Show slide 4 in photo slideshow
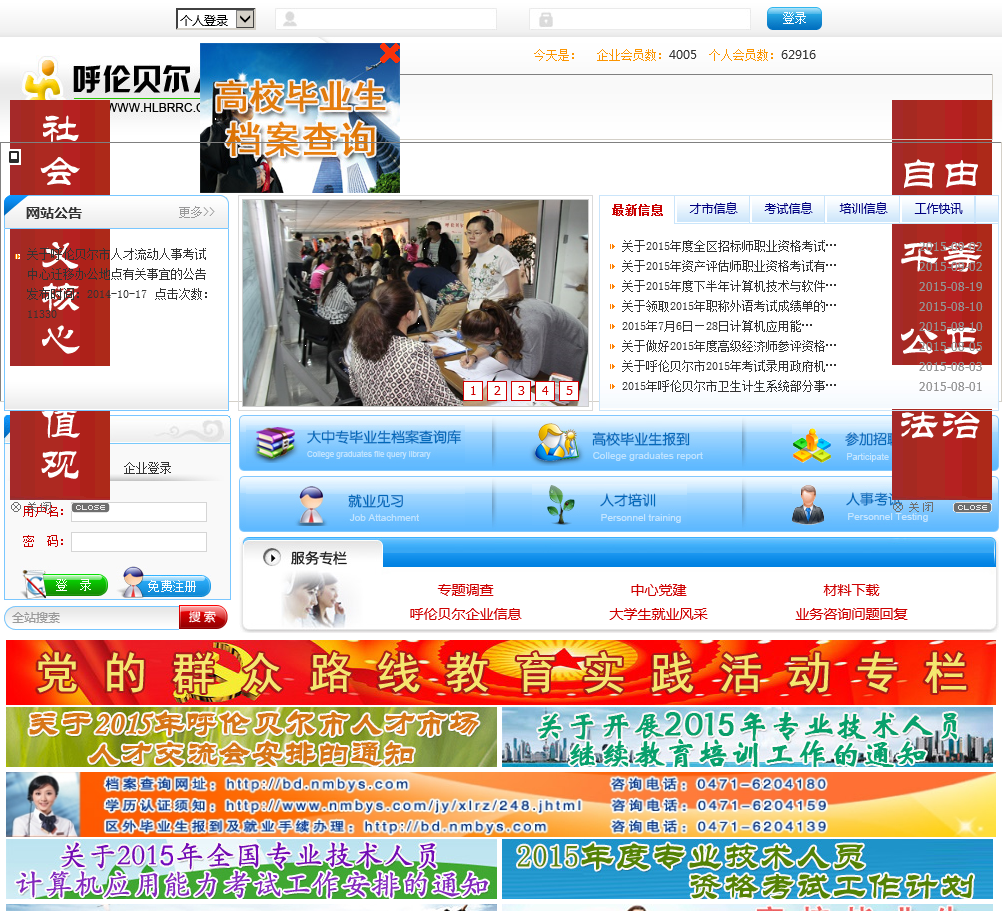Image resolution: width=1002 pixels, height=911 pixels. click(545, 391)
